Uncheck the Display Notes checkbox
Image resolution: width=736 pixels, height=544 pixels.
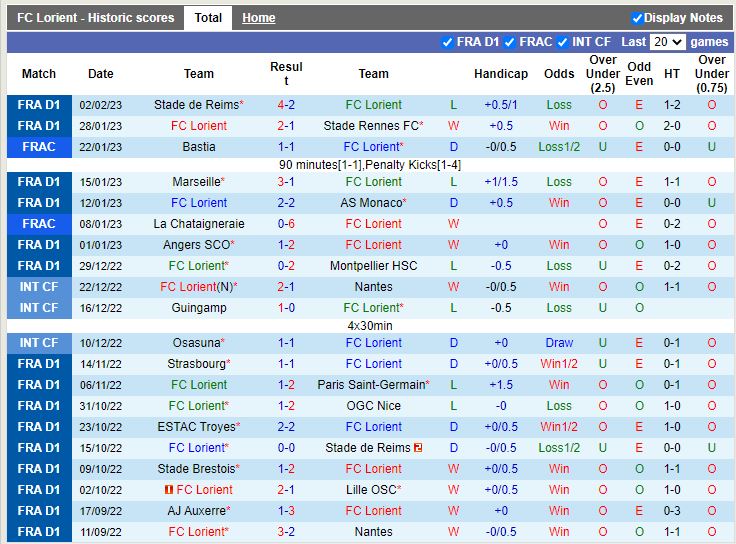coord(637,18)
